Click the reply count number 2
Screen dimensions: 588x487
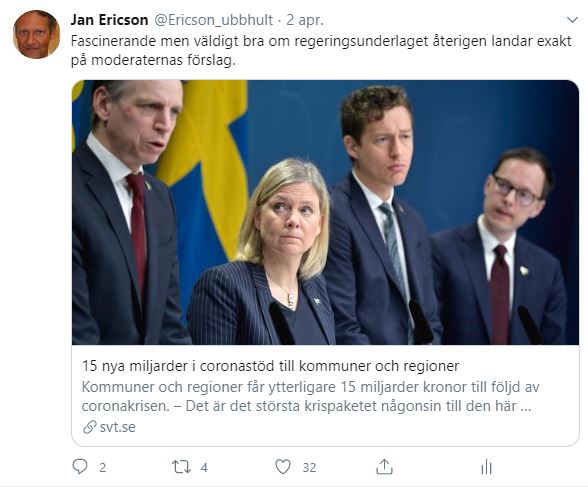tap(102, 468)
